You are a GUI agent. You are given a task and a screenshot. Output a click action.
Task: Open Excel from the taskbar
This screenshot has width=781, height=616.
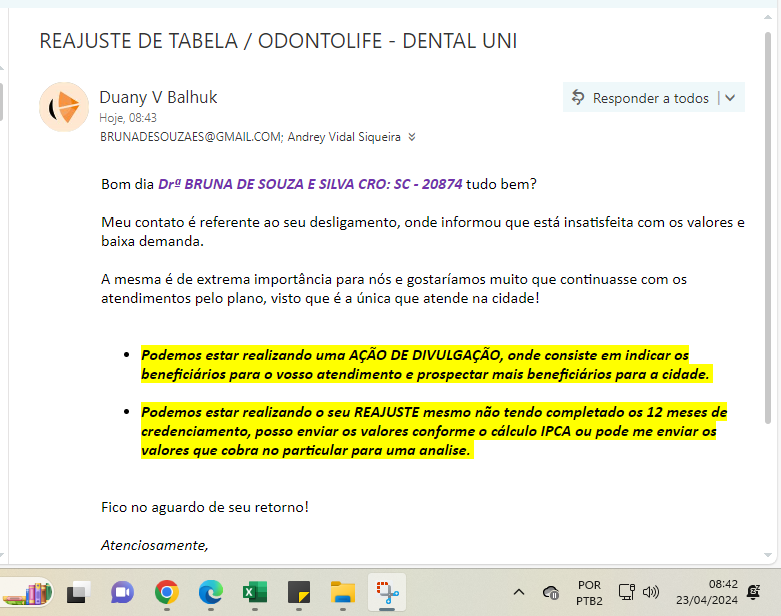pos(255,593)
